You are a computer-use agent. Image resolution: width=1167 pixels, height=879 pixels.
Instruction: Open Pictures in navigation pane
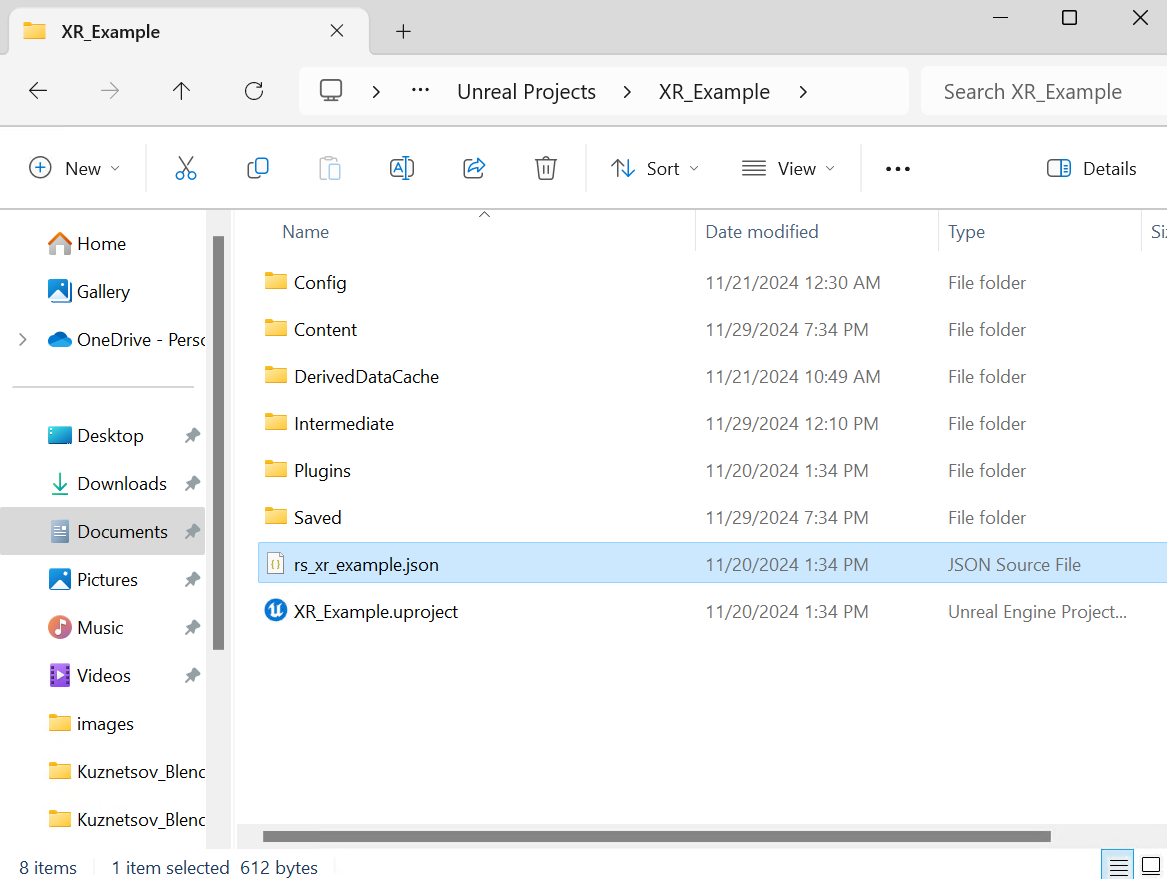(x=92, y=579)
